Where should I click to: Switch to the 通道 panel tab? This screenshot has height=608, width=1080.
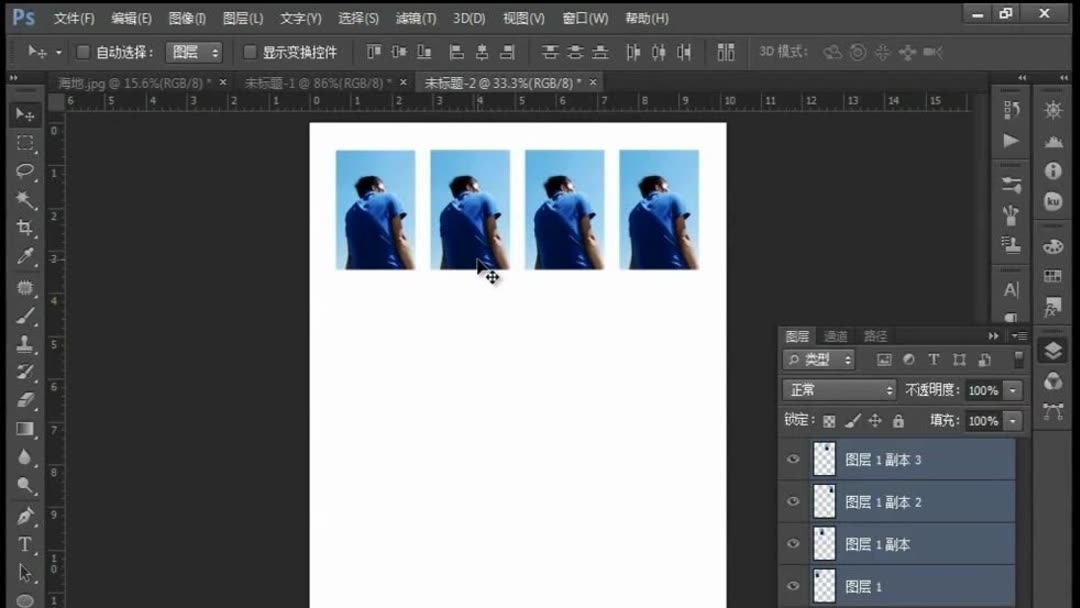(x=836, y=335)
